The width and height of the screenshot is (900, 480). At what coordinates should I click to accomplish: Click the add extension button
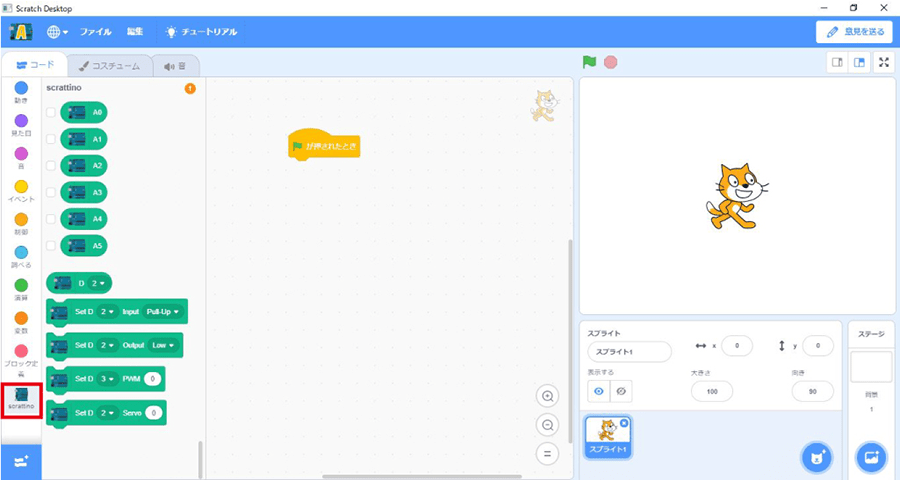pos(21,462)
